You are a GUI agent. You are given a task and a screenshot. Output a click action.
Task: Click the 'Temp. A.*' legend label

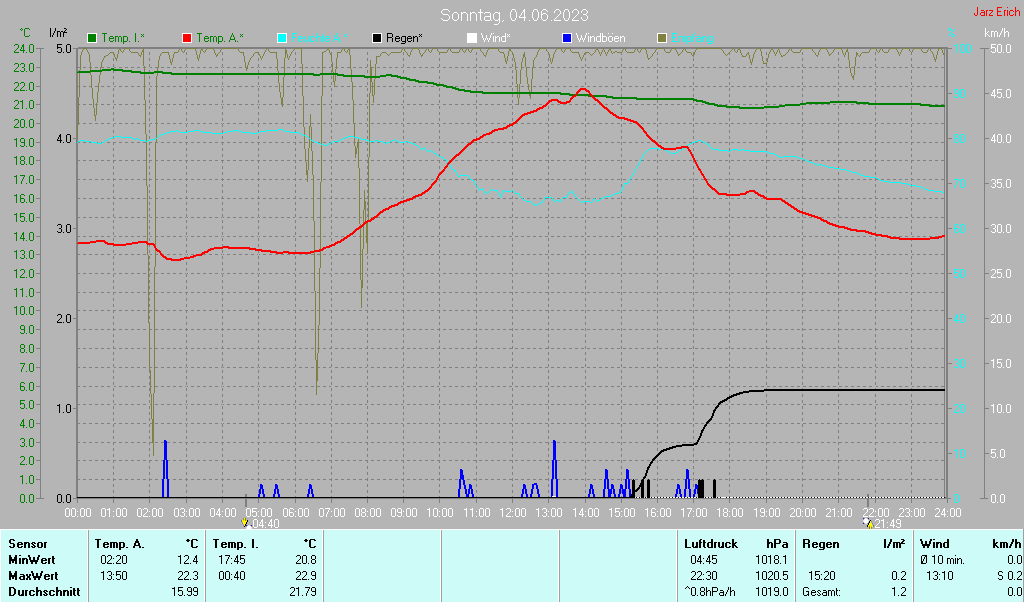(220, 39)
